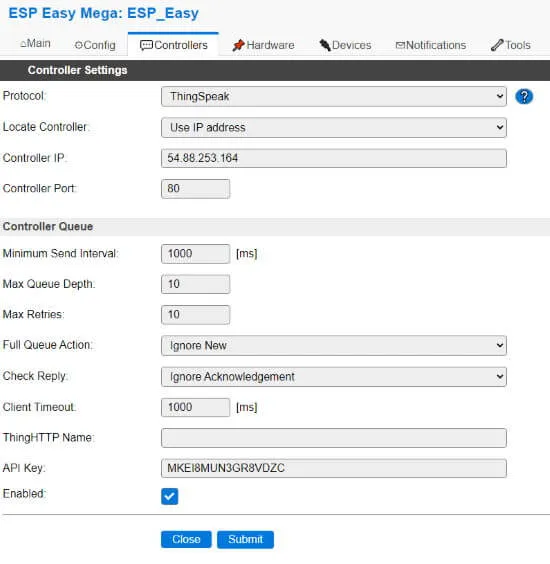Viewport: 550px width, 564px height.
Task: Toggle the Enabled checkbox
Action: tap(169, 496)
